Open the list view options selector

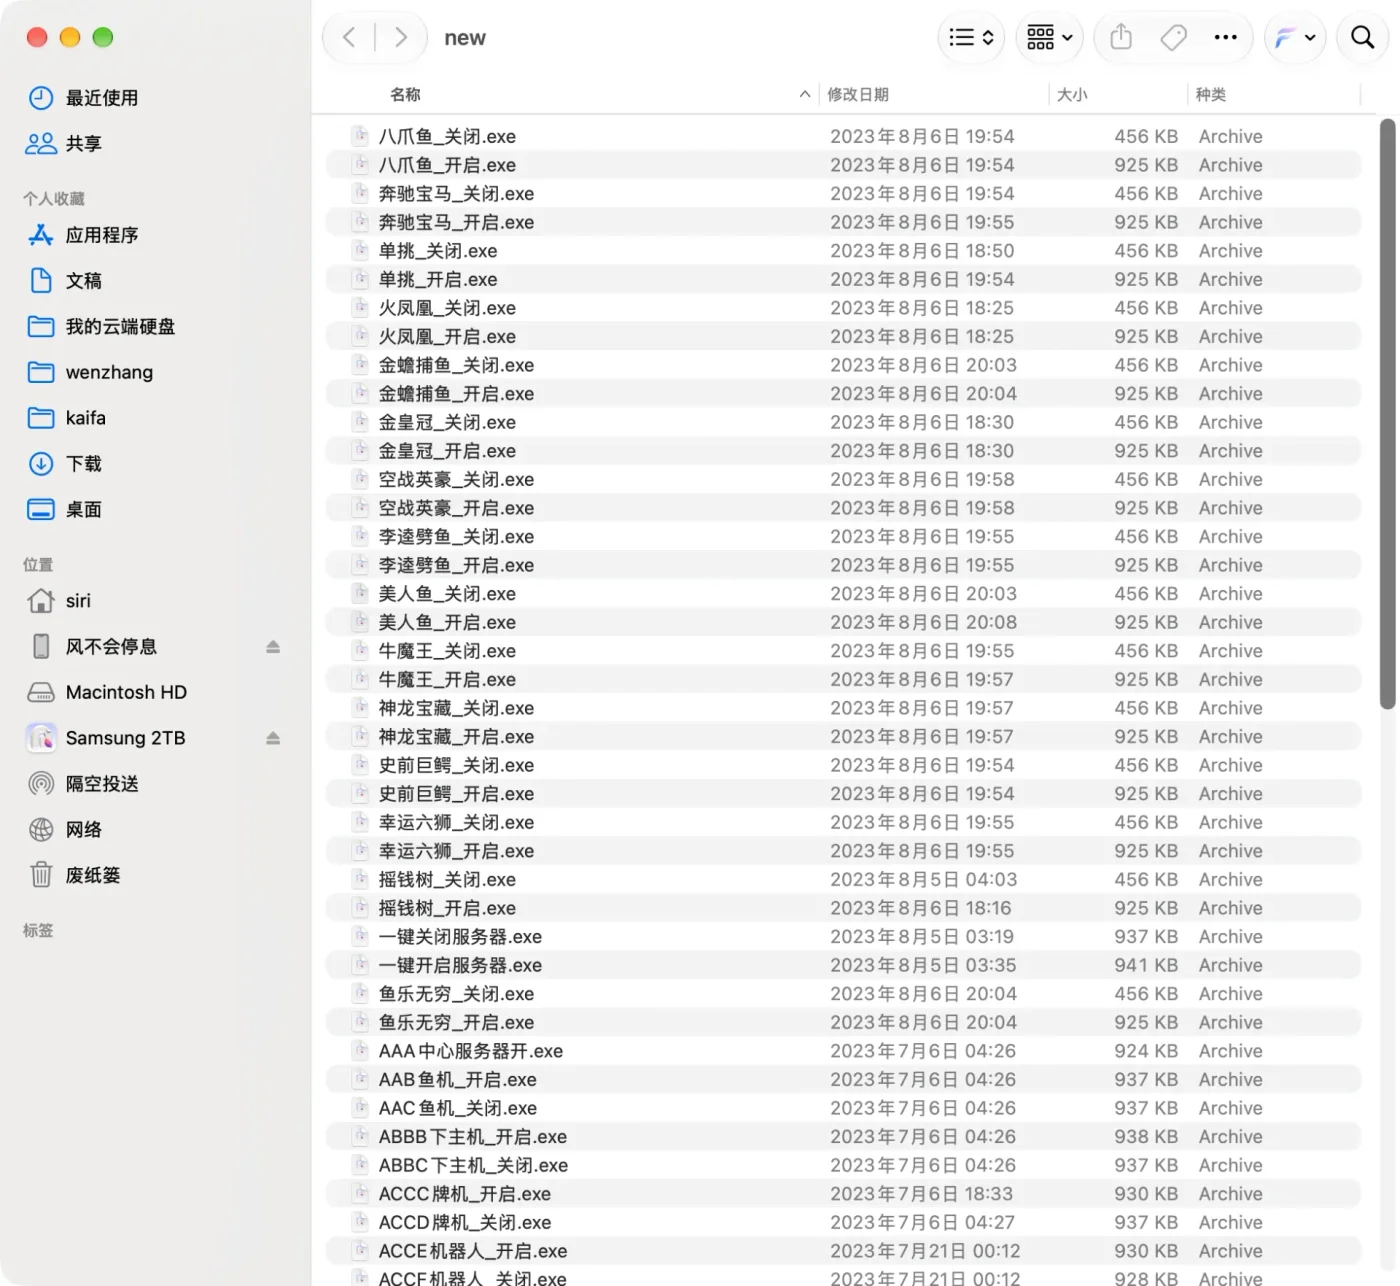click(971, 38)
